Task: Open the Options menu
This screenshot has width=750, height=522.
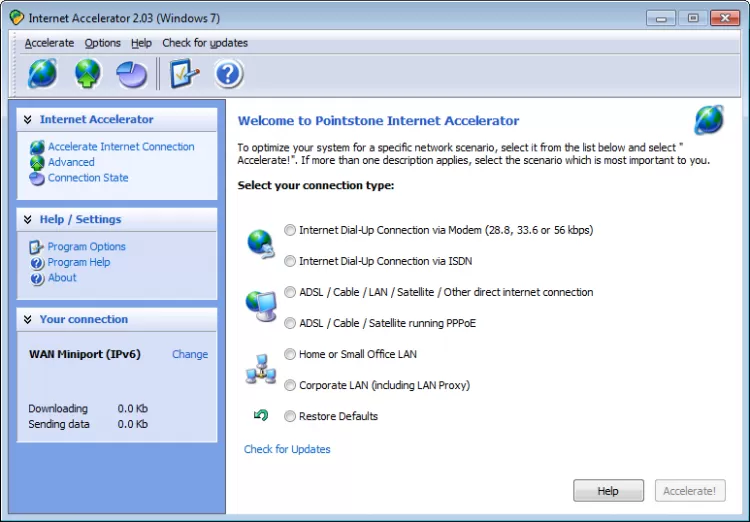Action: point(102,43)
